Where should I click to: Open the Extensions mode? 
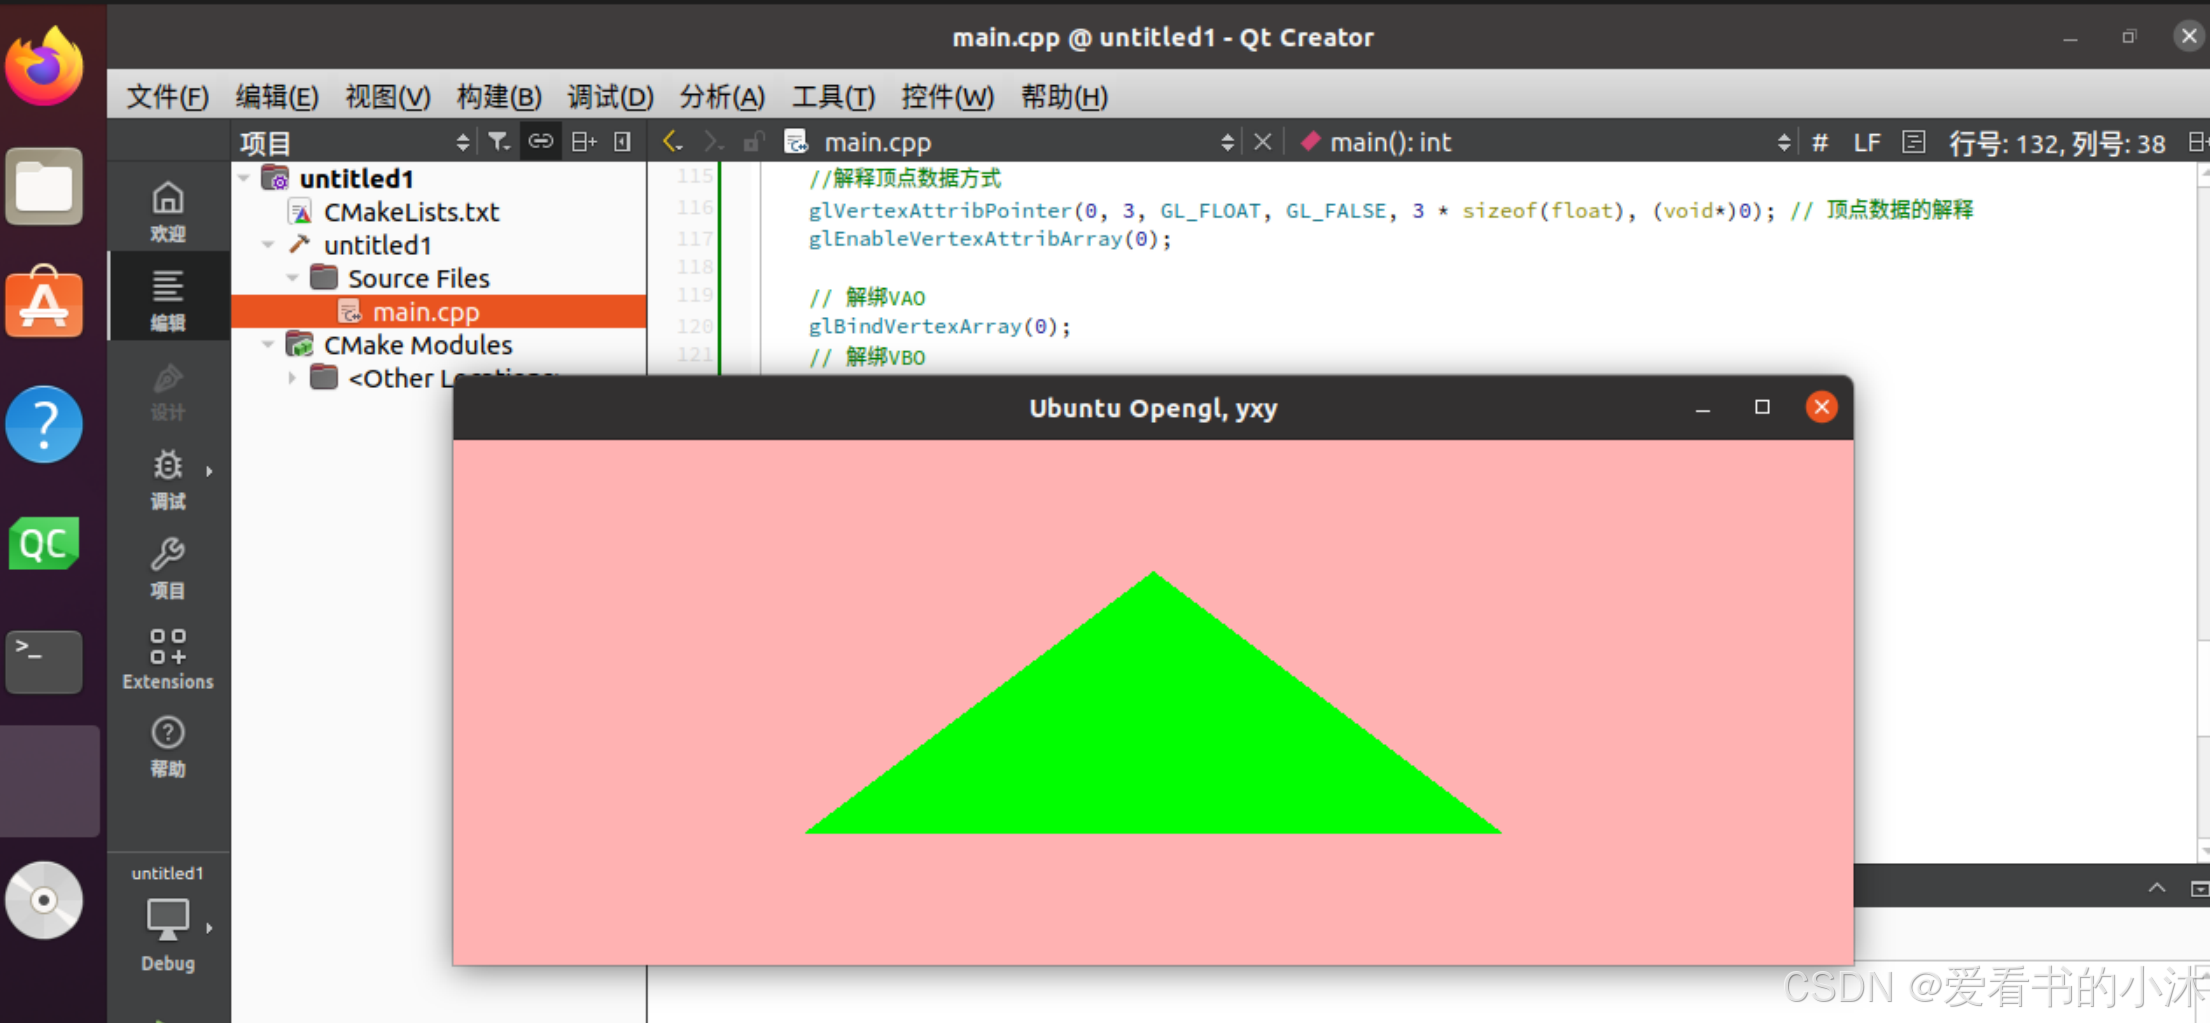tap(167, 659)
